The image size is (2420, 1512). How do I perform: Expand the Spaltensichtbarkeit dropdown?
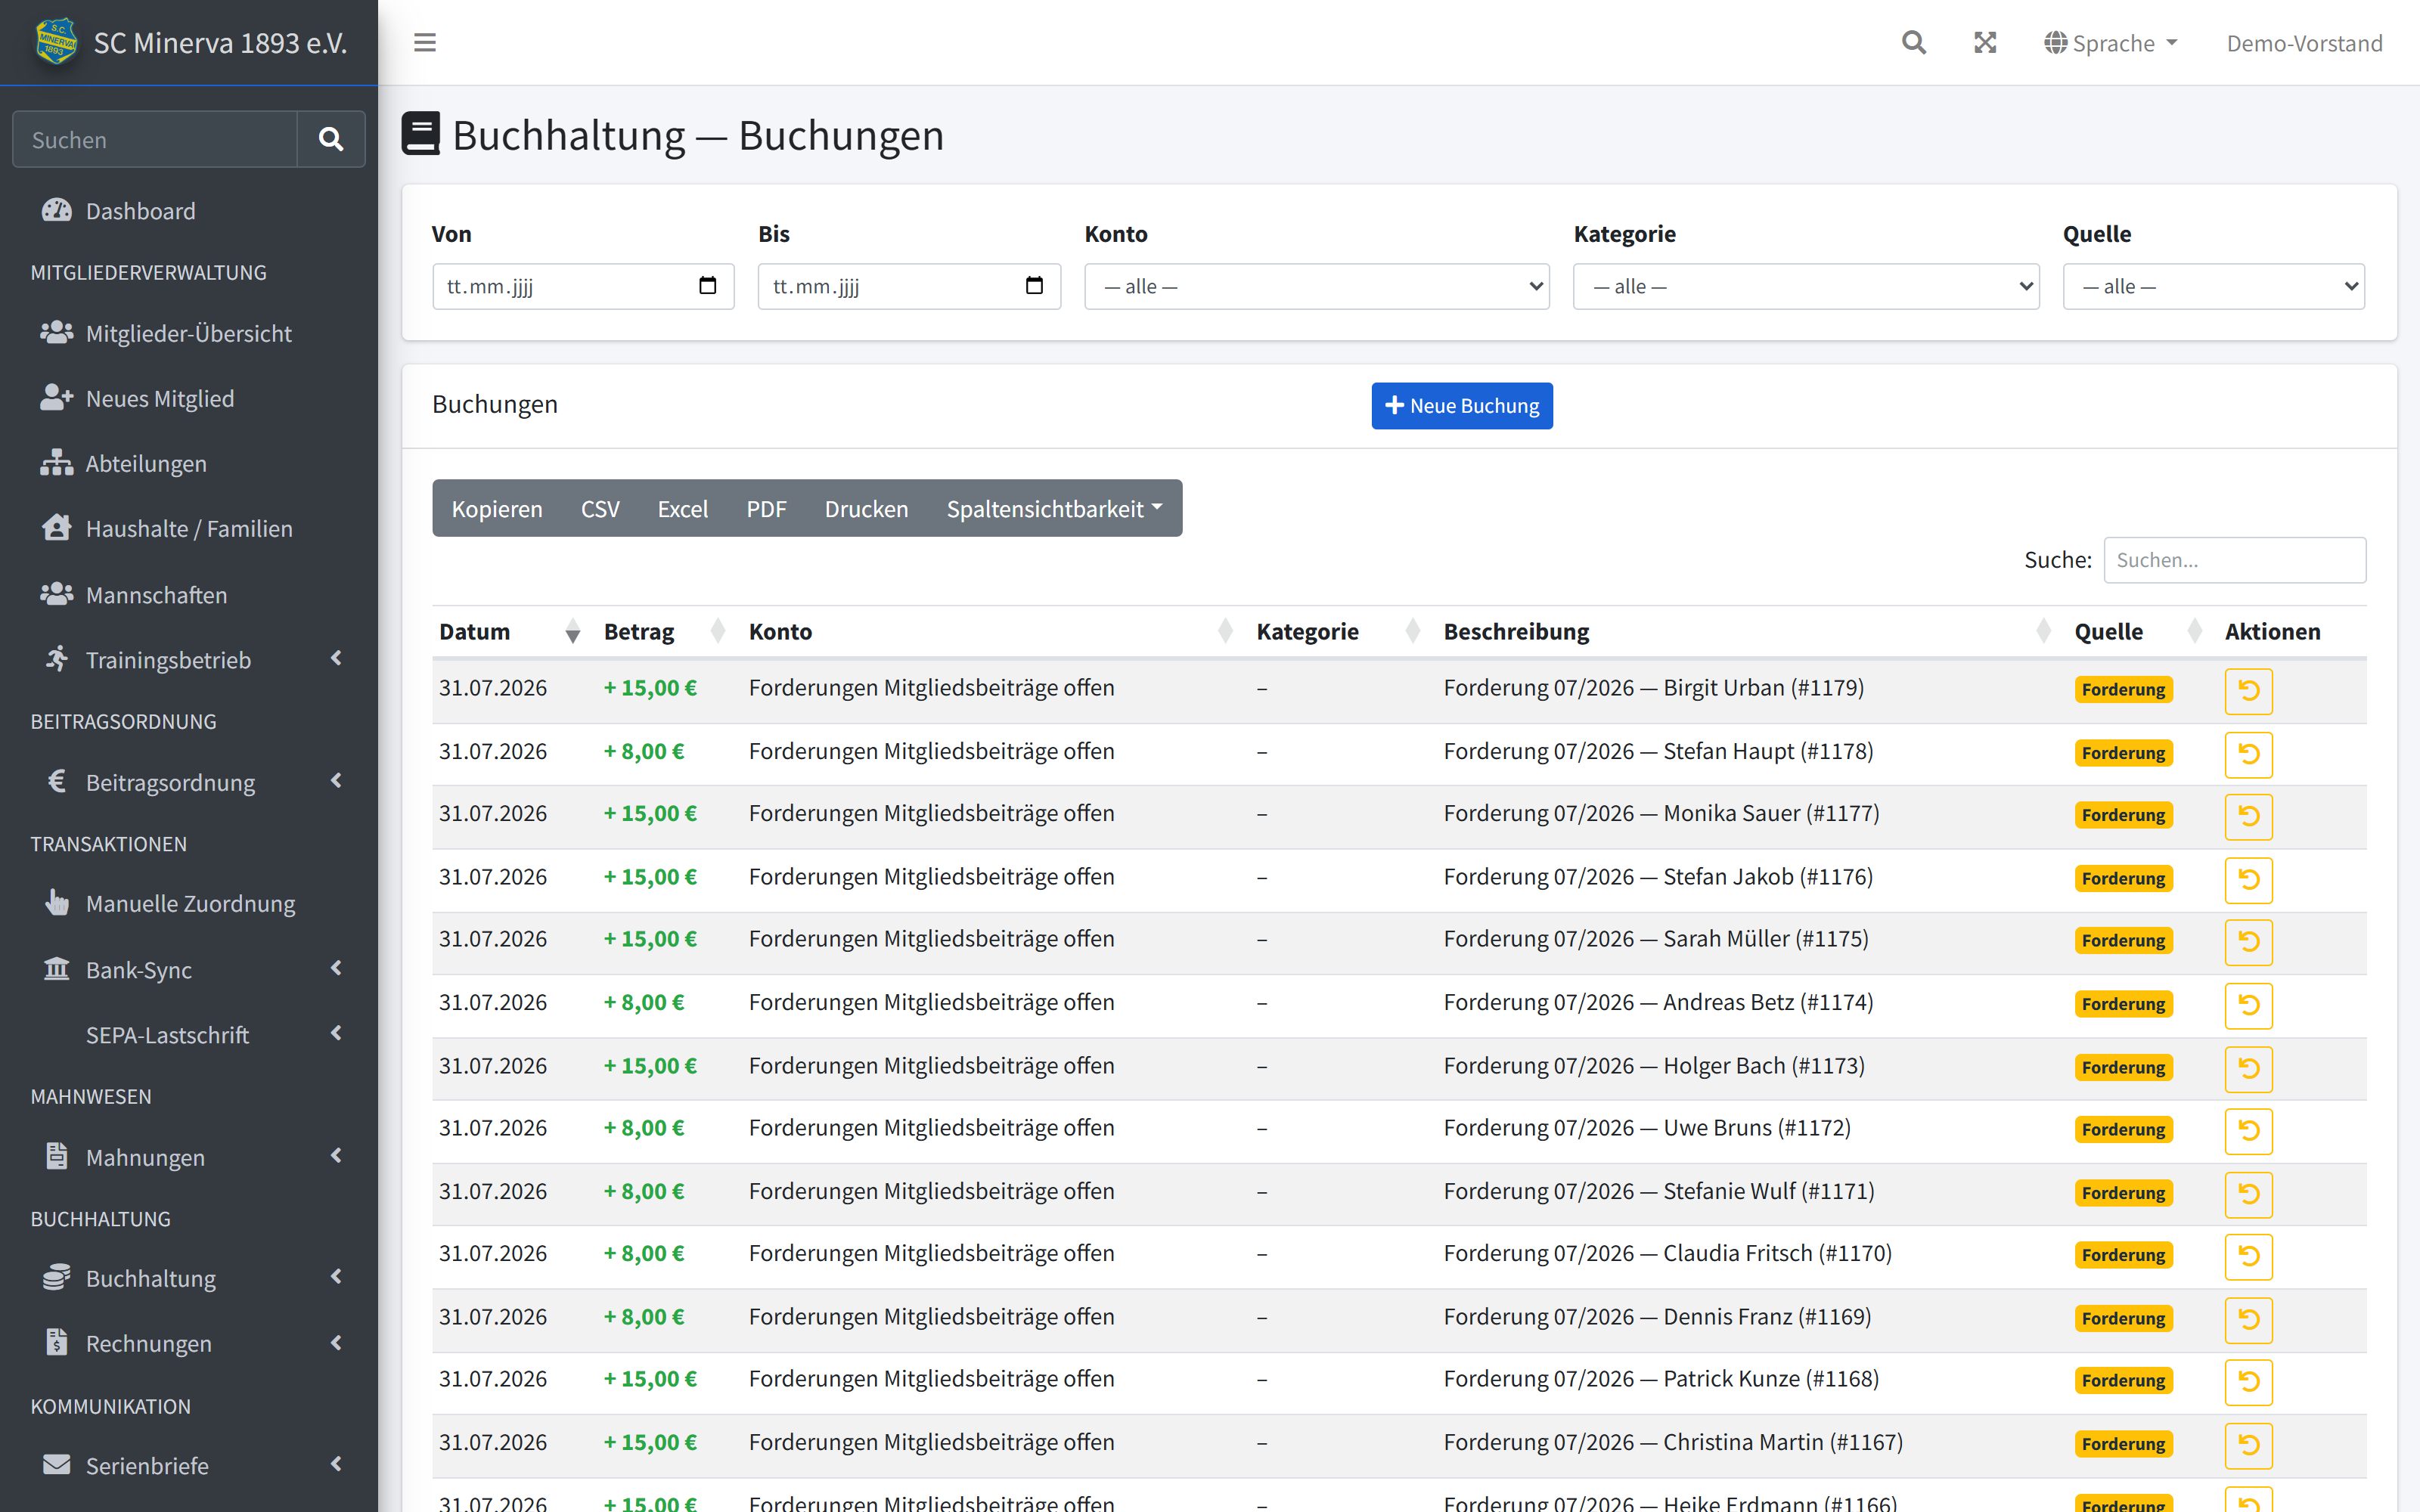click(1055, 508)
